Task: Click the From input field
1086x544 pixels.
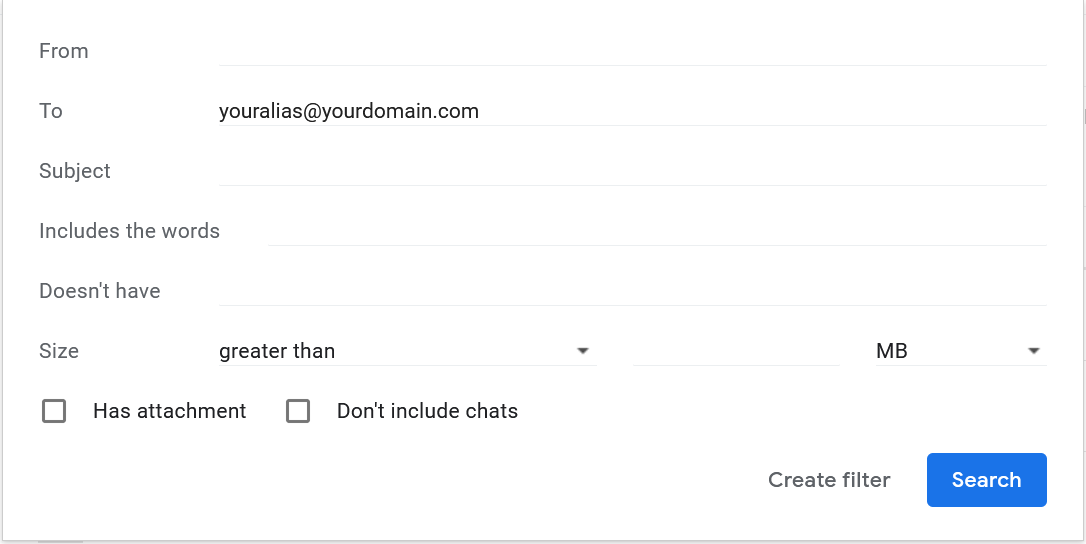Action: coord(632,51)
